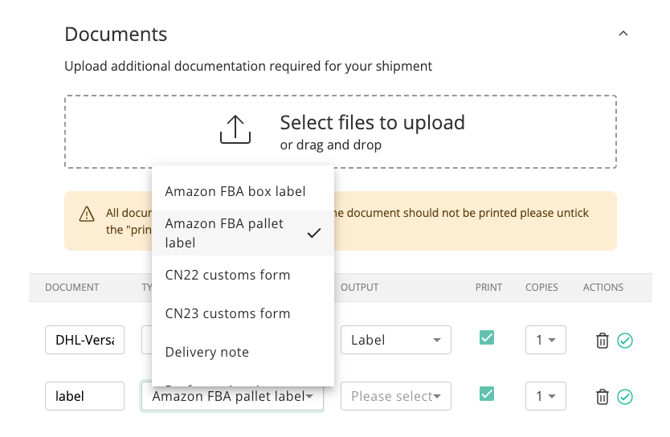Click the upload arrow icon
Viewport: 670px width, 437px height.
pos(235,129)
